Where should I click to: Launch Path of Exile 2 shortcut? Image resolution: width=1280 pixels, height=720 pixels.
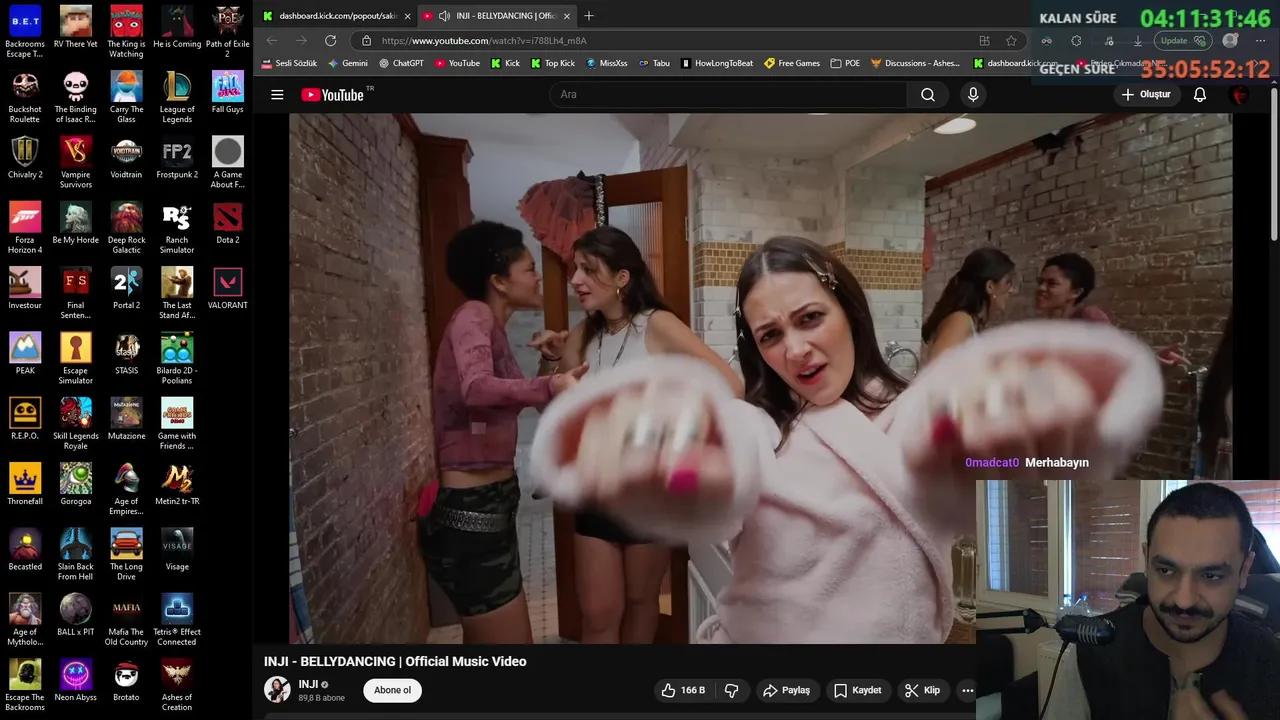click(228, 32)
